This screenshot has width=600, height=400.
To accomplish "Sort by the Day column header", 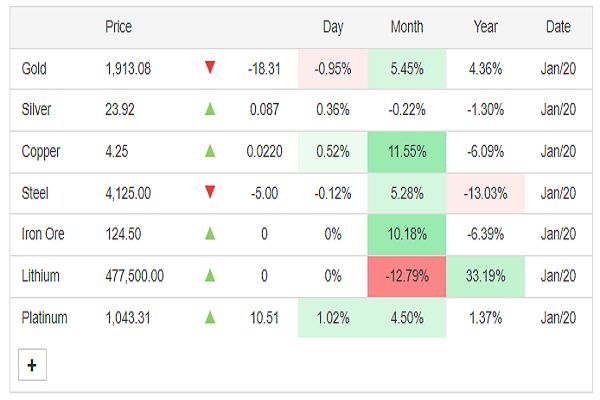I will click(x=333, y=27).
